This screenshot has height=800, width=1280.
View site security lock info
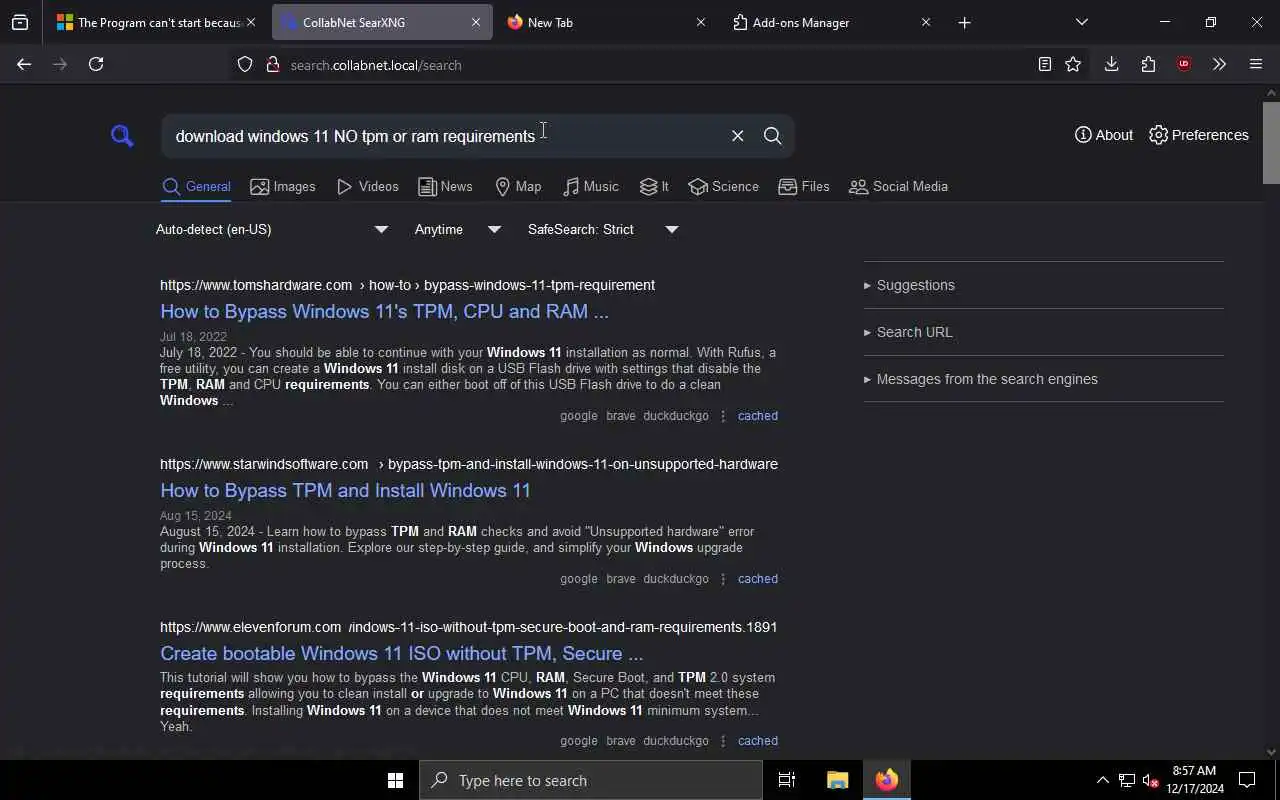click(272, 65)
